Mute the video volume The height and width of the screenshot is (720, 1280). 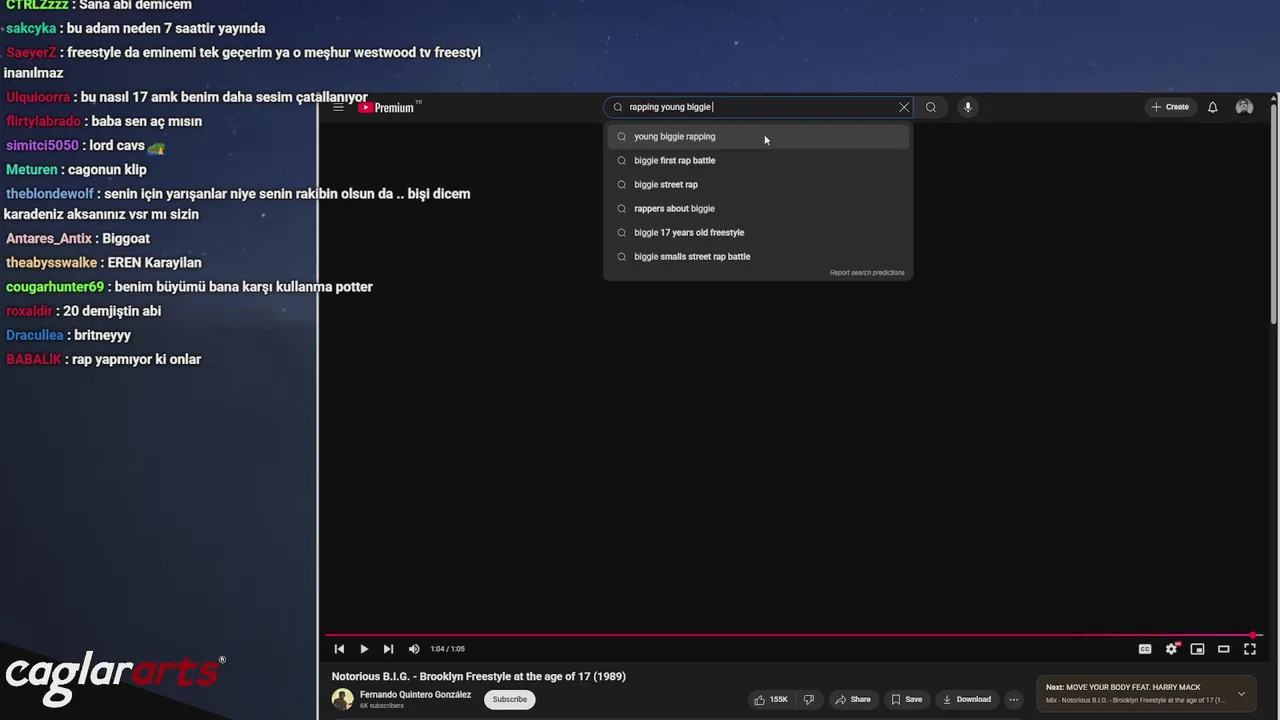pos(414,649)
